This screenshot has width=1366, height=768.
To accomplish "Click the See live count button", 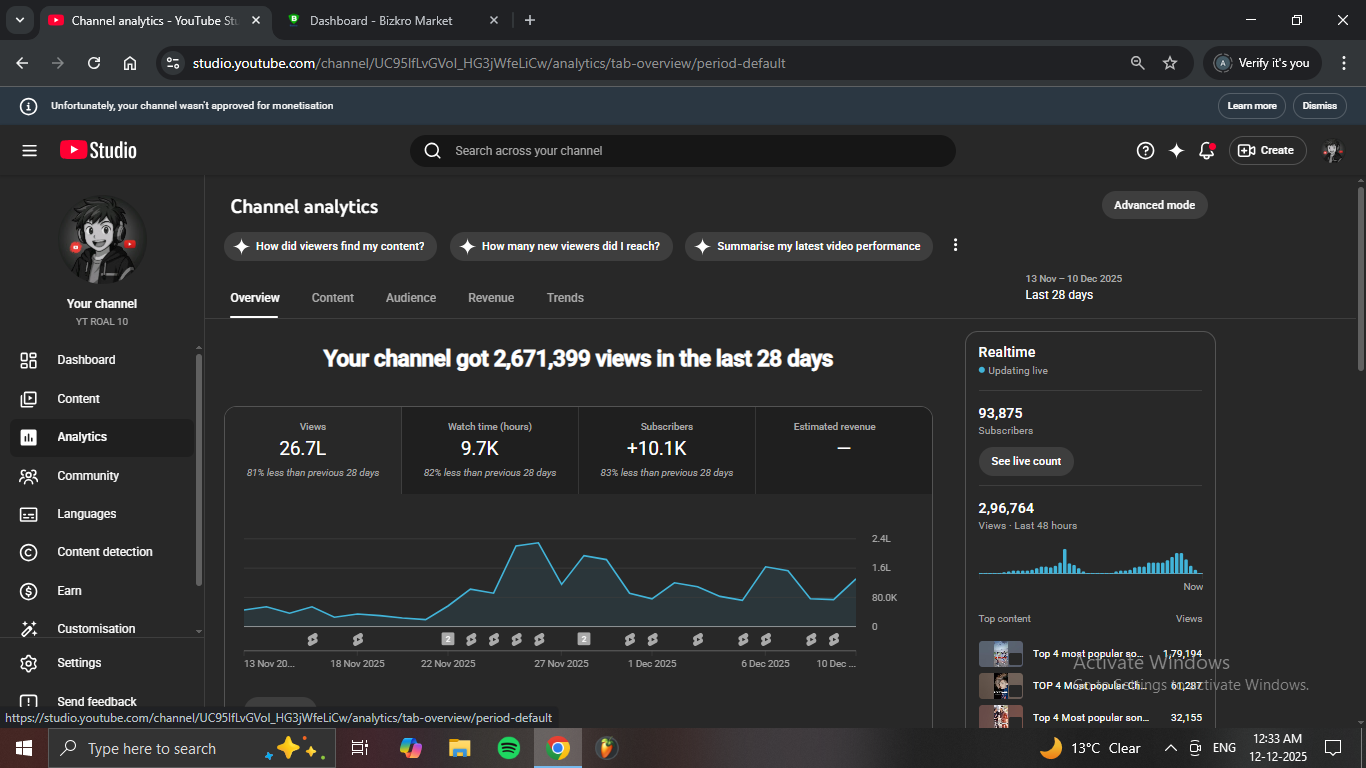I will (1025, 461).
